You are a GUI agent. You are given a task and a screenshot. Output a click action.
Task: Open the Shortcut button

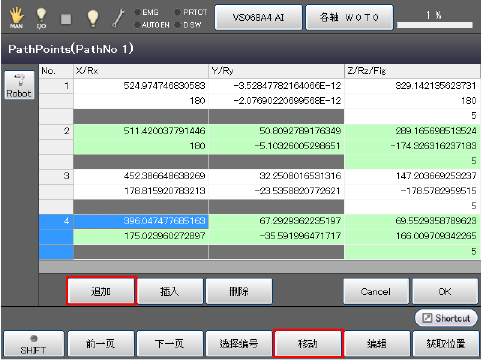point(446,318)
